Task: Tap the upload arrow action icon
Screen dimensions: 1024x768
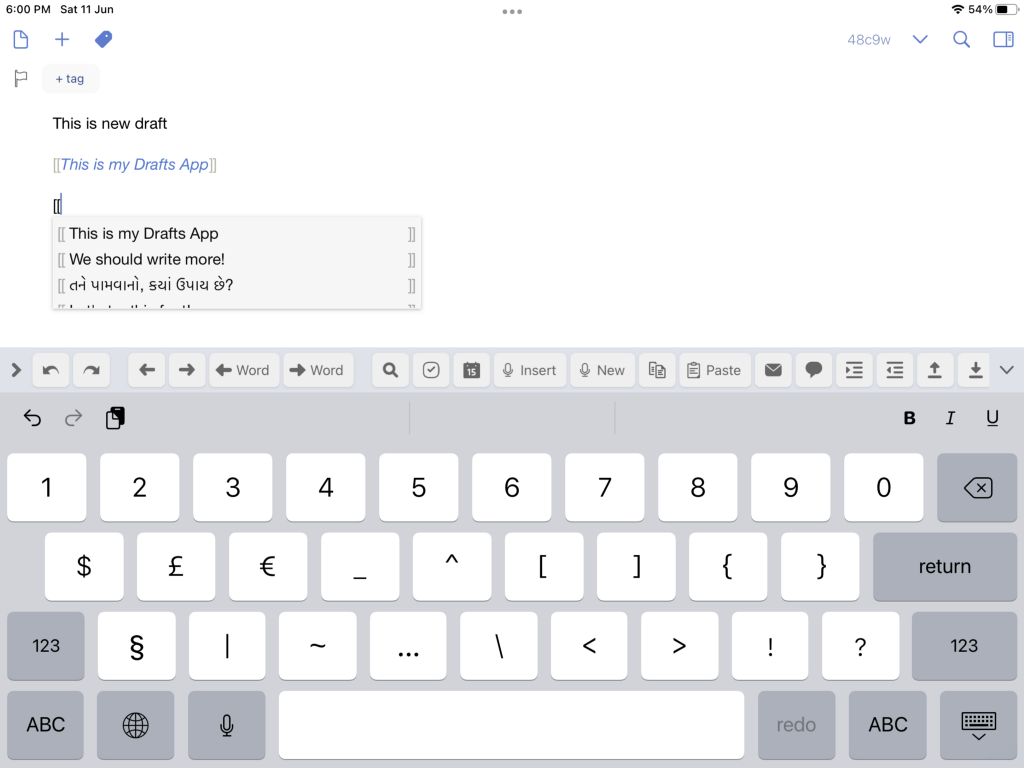Action: click(935, 370)
